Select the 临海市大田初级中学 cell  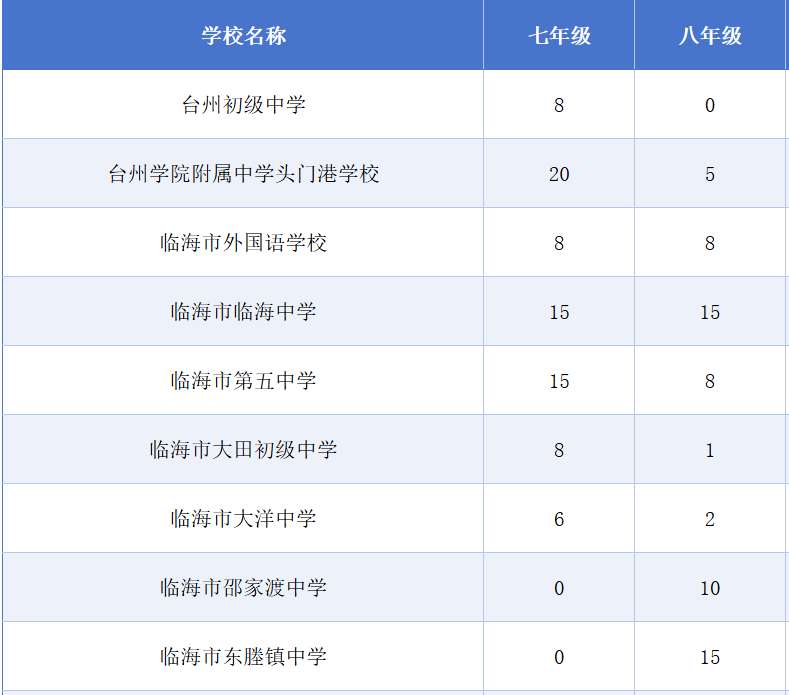[243, 449]
